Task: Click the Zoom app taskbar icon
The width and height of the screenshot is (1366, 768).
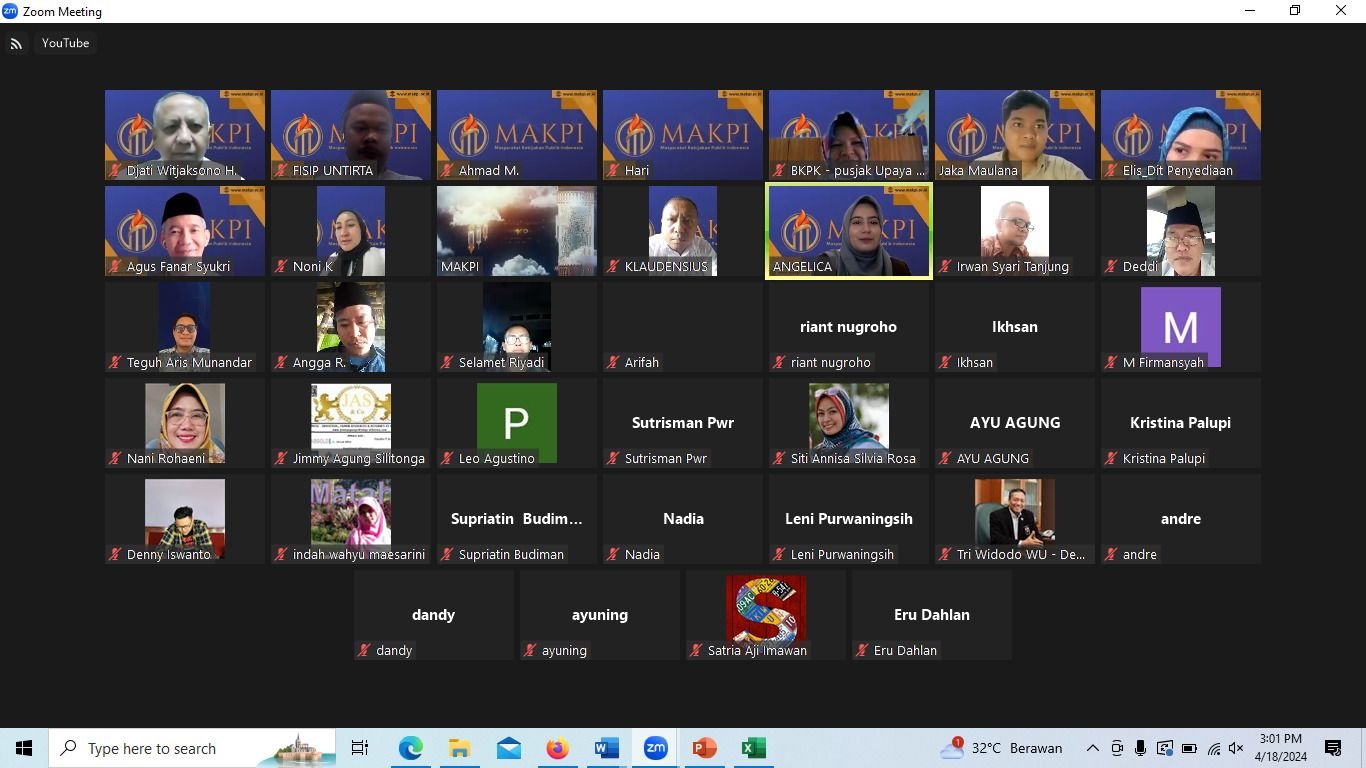Action: coord(655,748)
